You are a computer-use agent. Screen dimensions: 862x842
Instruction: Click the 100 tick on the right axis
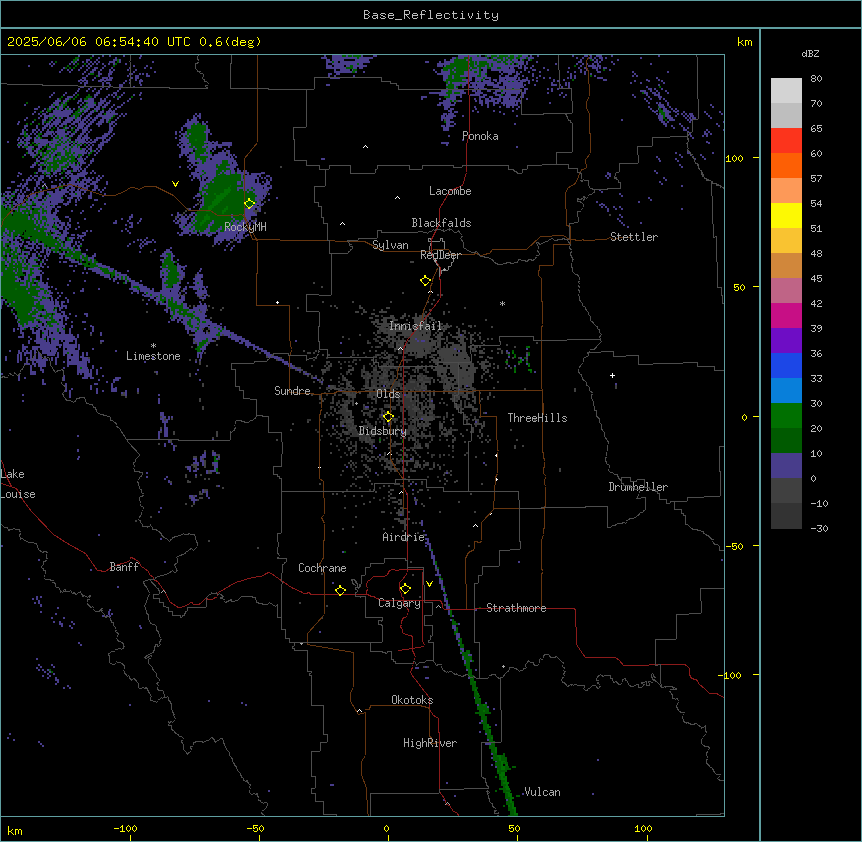tap(734, 158)
